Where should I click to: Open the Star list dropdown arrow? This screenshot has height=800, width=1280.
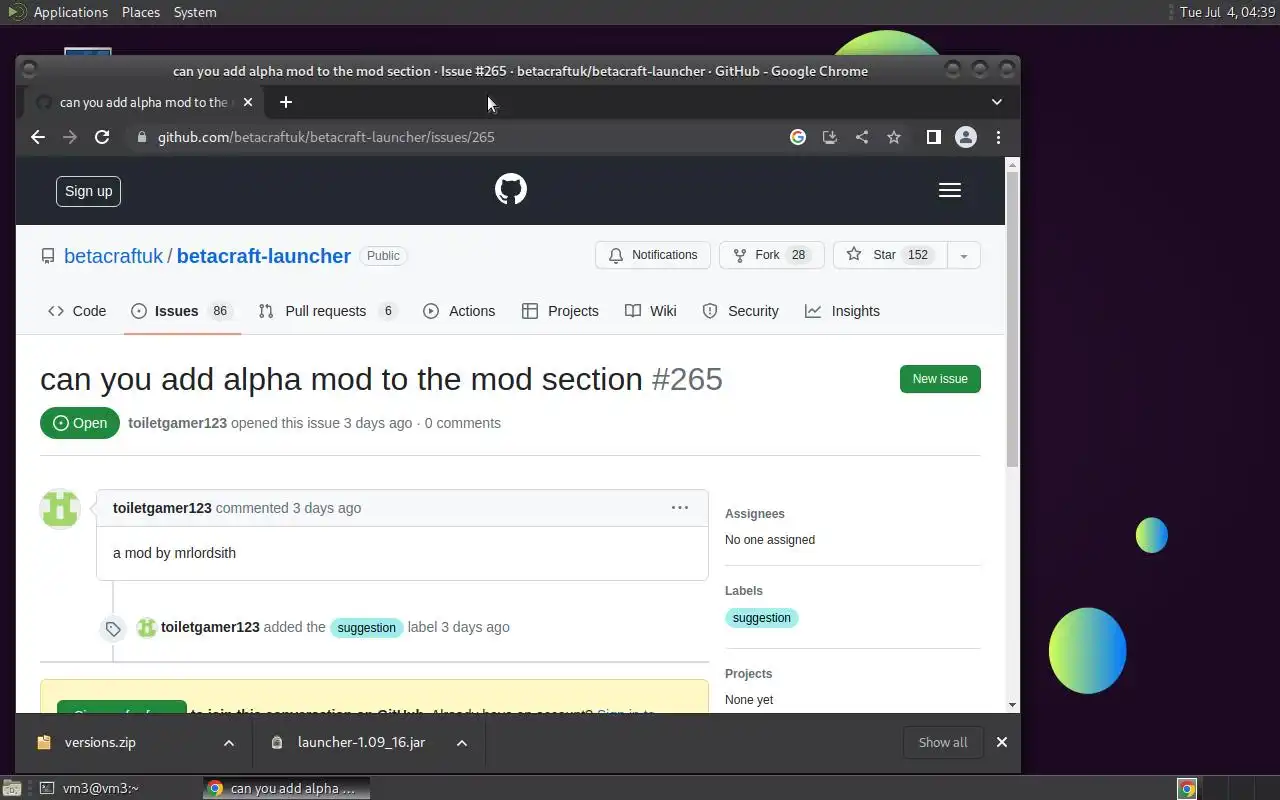pyautogui.click(x=964, y=256)
